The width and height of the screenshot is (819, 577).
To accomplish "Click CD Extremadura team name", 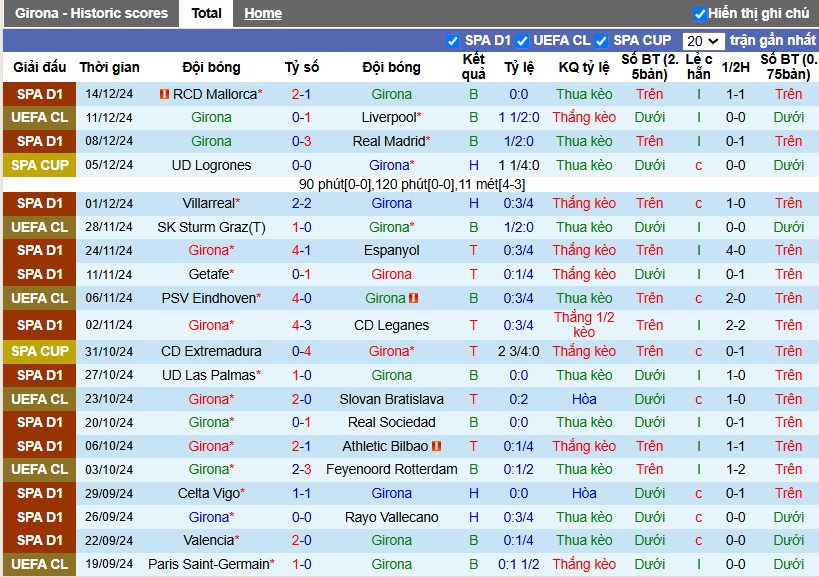I will click(212, 351).
